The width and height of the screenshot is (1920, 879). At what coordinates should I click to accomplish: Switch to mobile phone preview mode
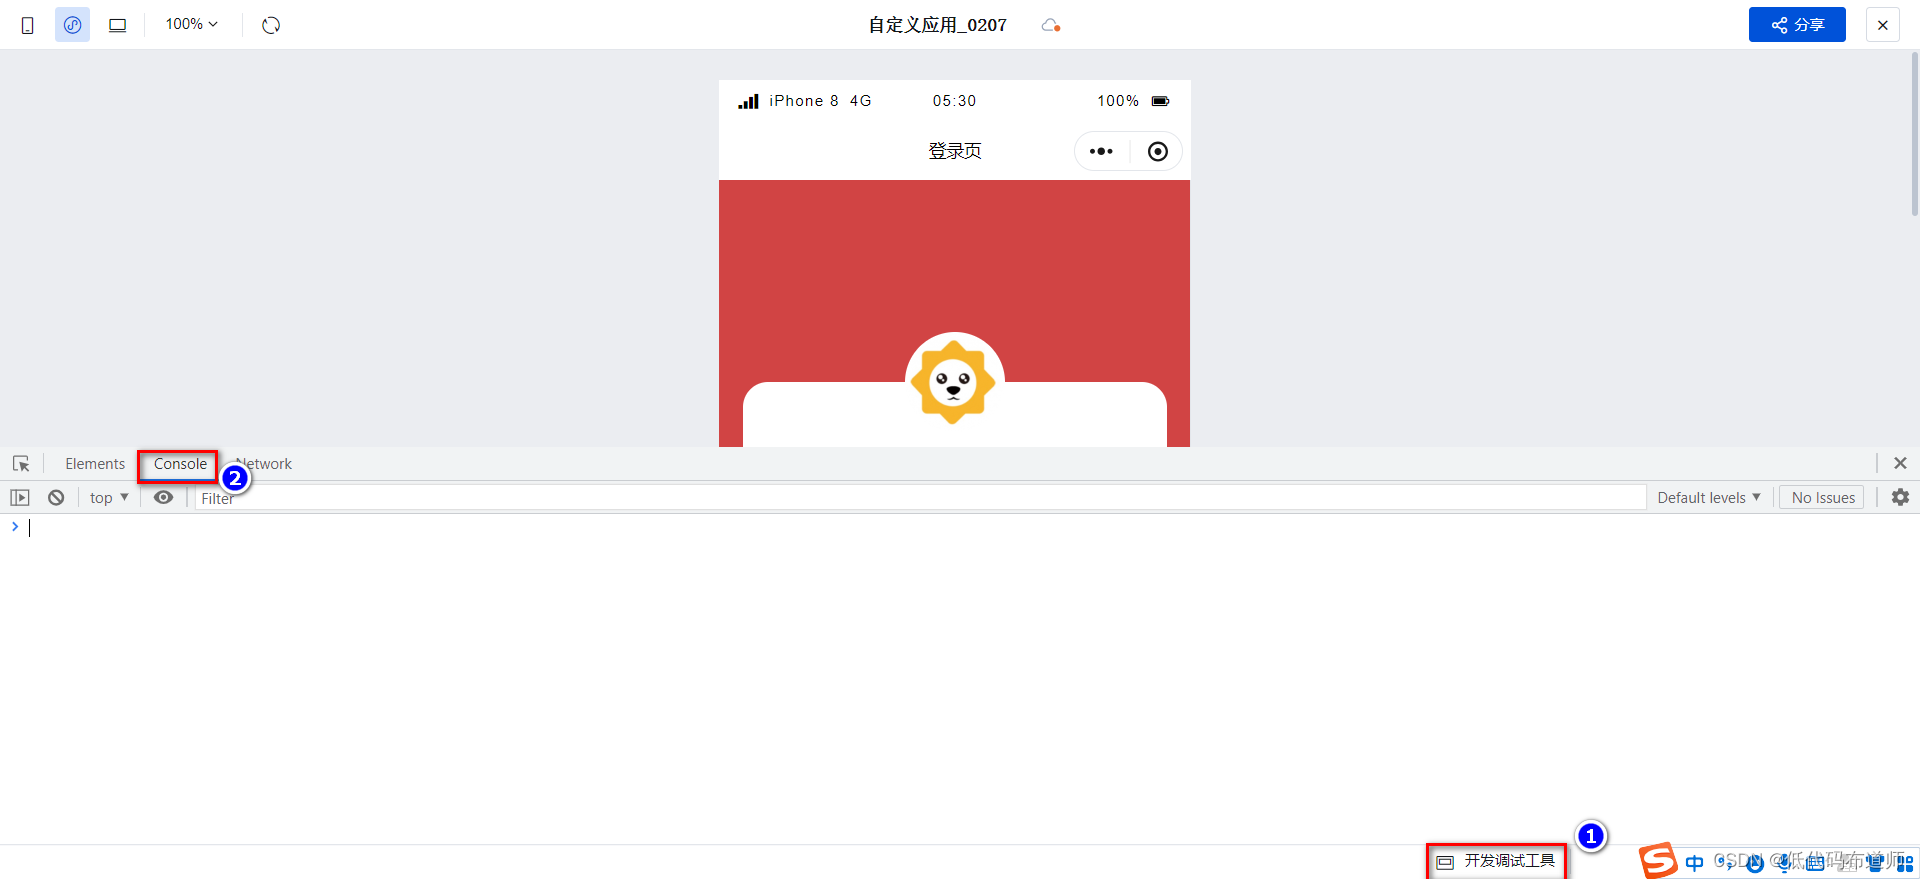(x=28, y=25)
